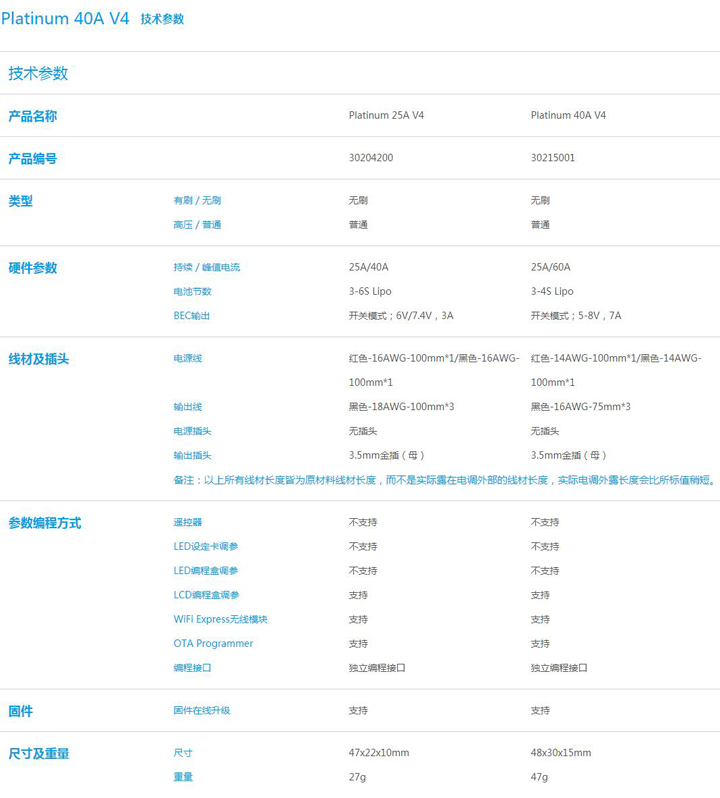Viewport: 720px width, 798px height.
Task: Click the 产品编号 row label
Action: pos(33,158)
